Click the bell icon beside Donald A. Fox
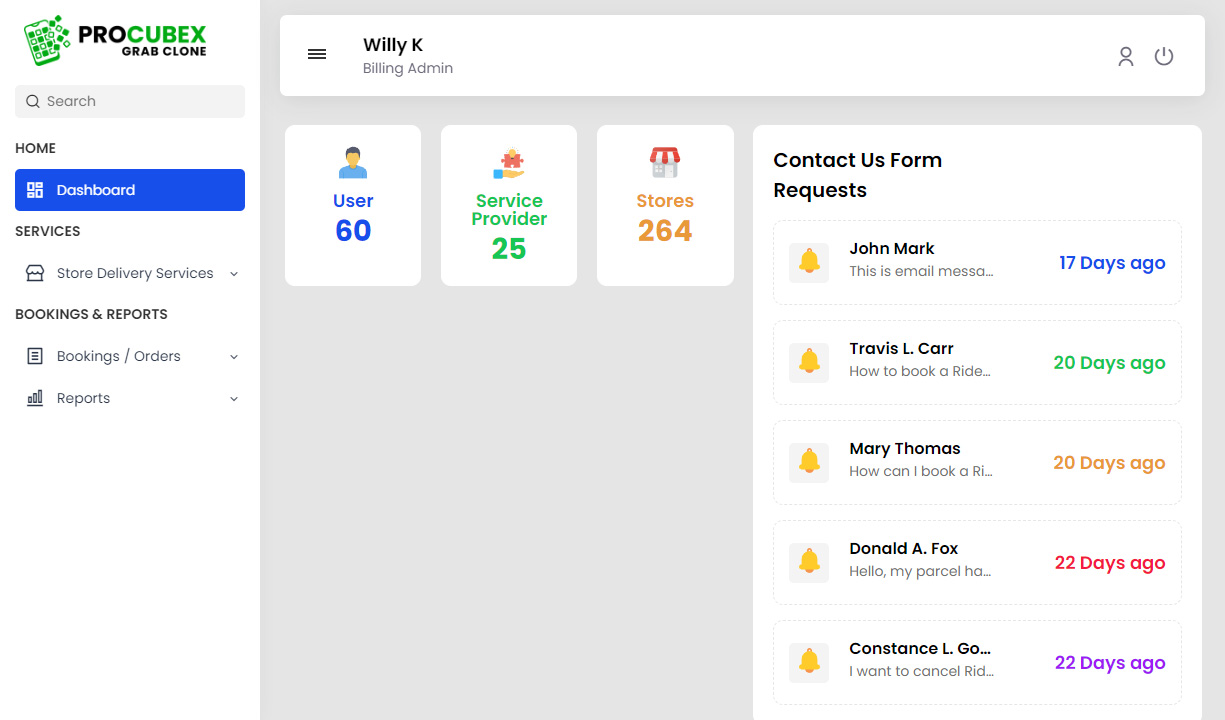 809,562
